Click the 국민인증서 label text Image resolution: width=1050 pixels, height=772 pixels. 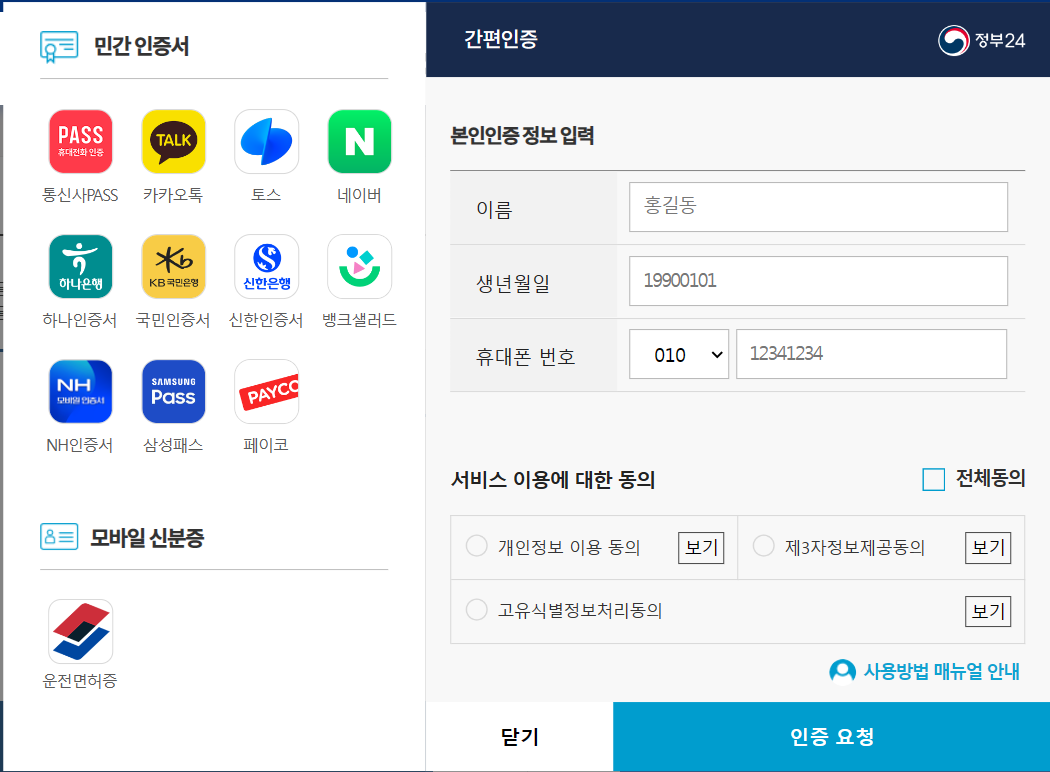(173, 320)
